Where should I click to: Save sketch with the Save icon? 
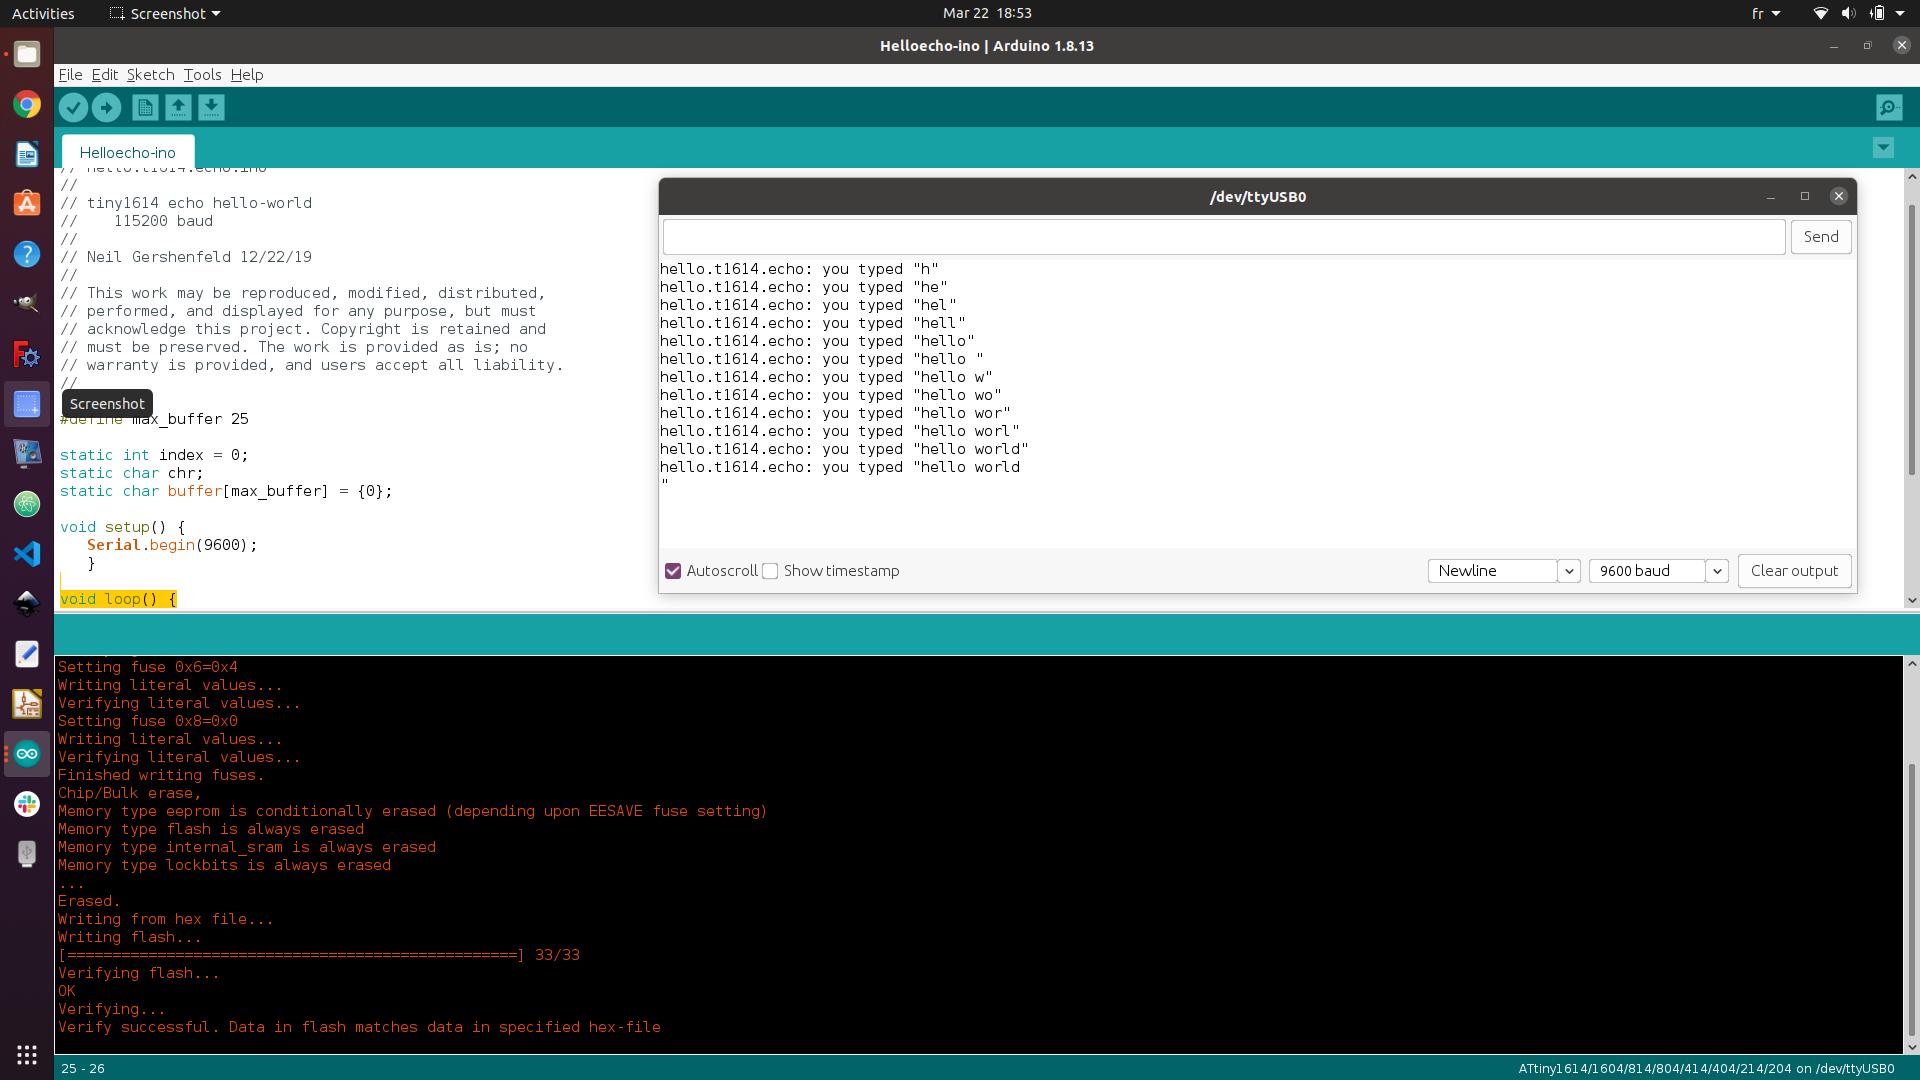tap(211, 107)
